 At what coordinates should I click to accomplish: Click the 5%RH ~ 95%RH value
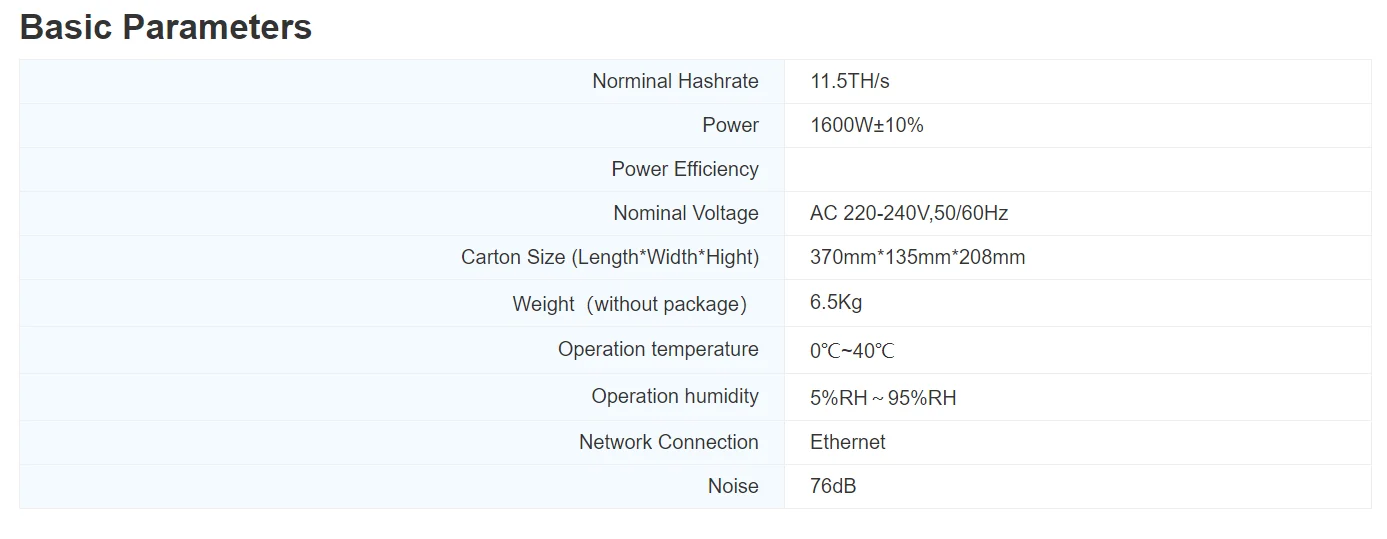882,398
